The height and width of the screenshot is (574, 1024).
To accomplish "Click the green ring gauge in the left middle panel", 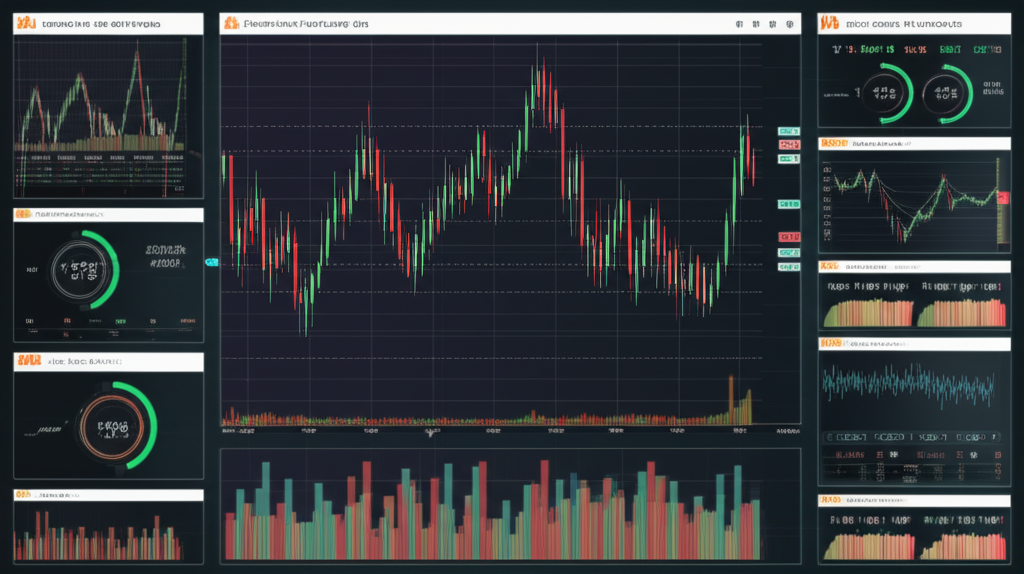I will pos(86,269).
